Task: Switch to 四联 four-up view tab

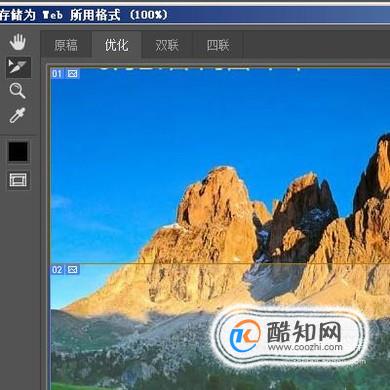Action: point(218,45)
